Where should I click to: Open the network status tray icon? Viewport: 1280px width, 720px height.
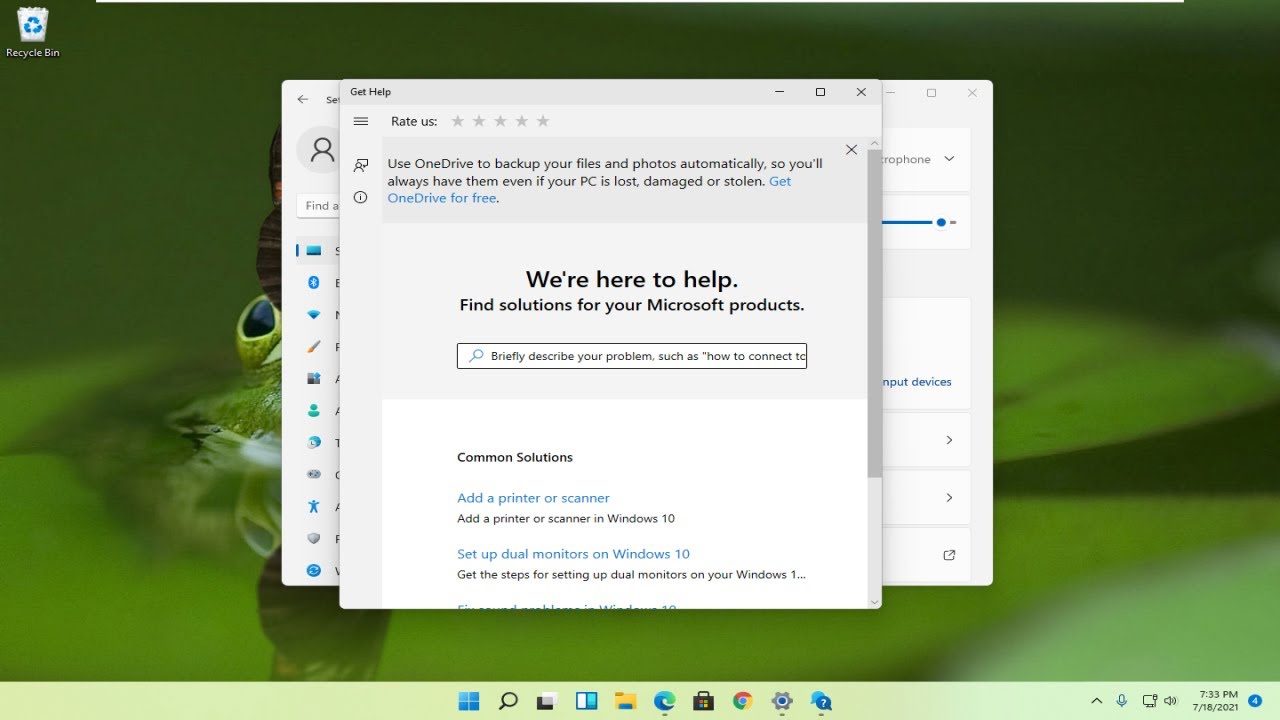[1149, 701]
